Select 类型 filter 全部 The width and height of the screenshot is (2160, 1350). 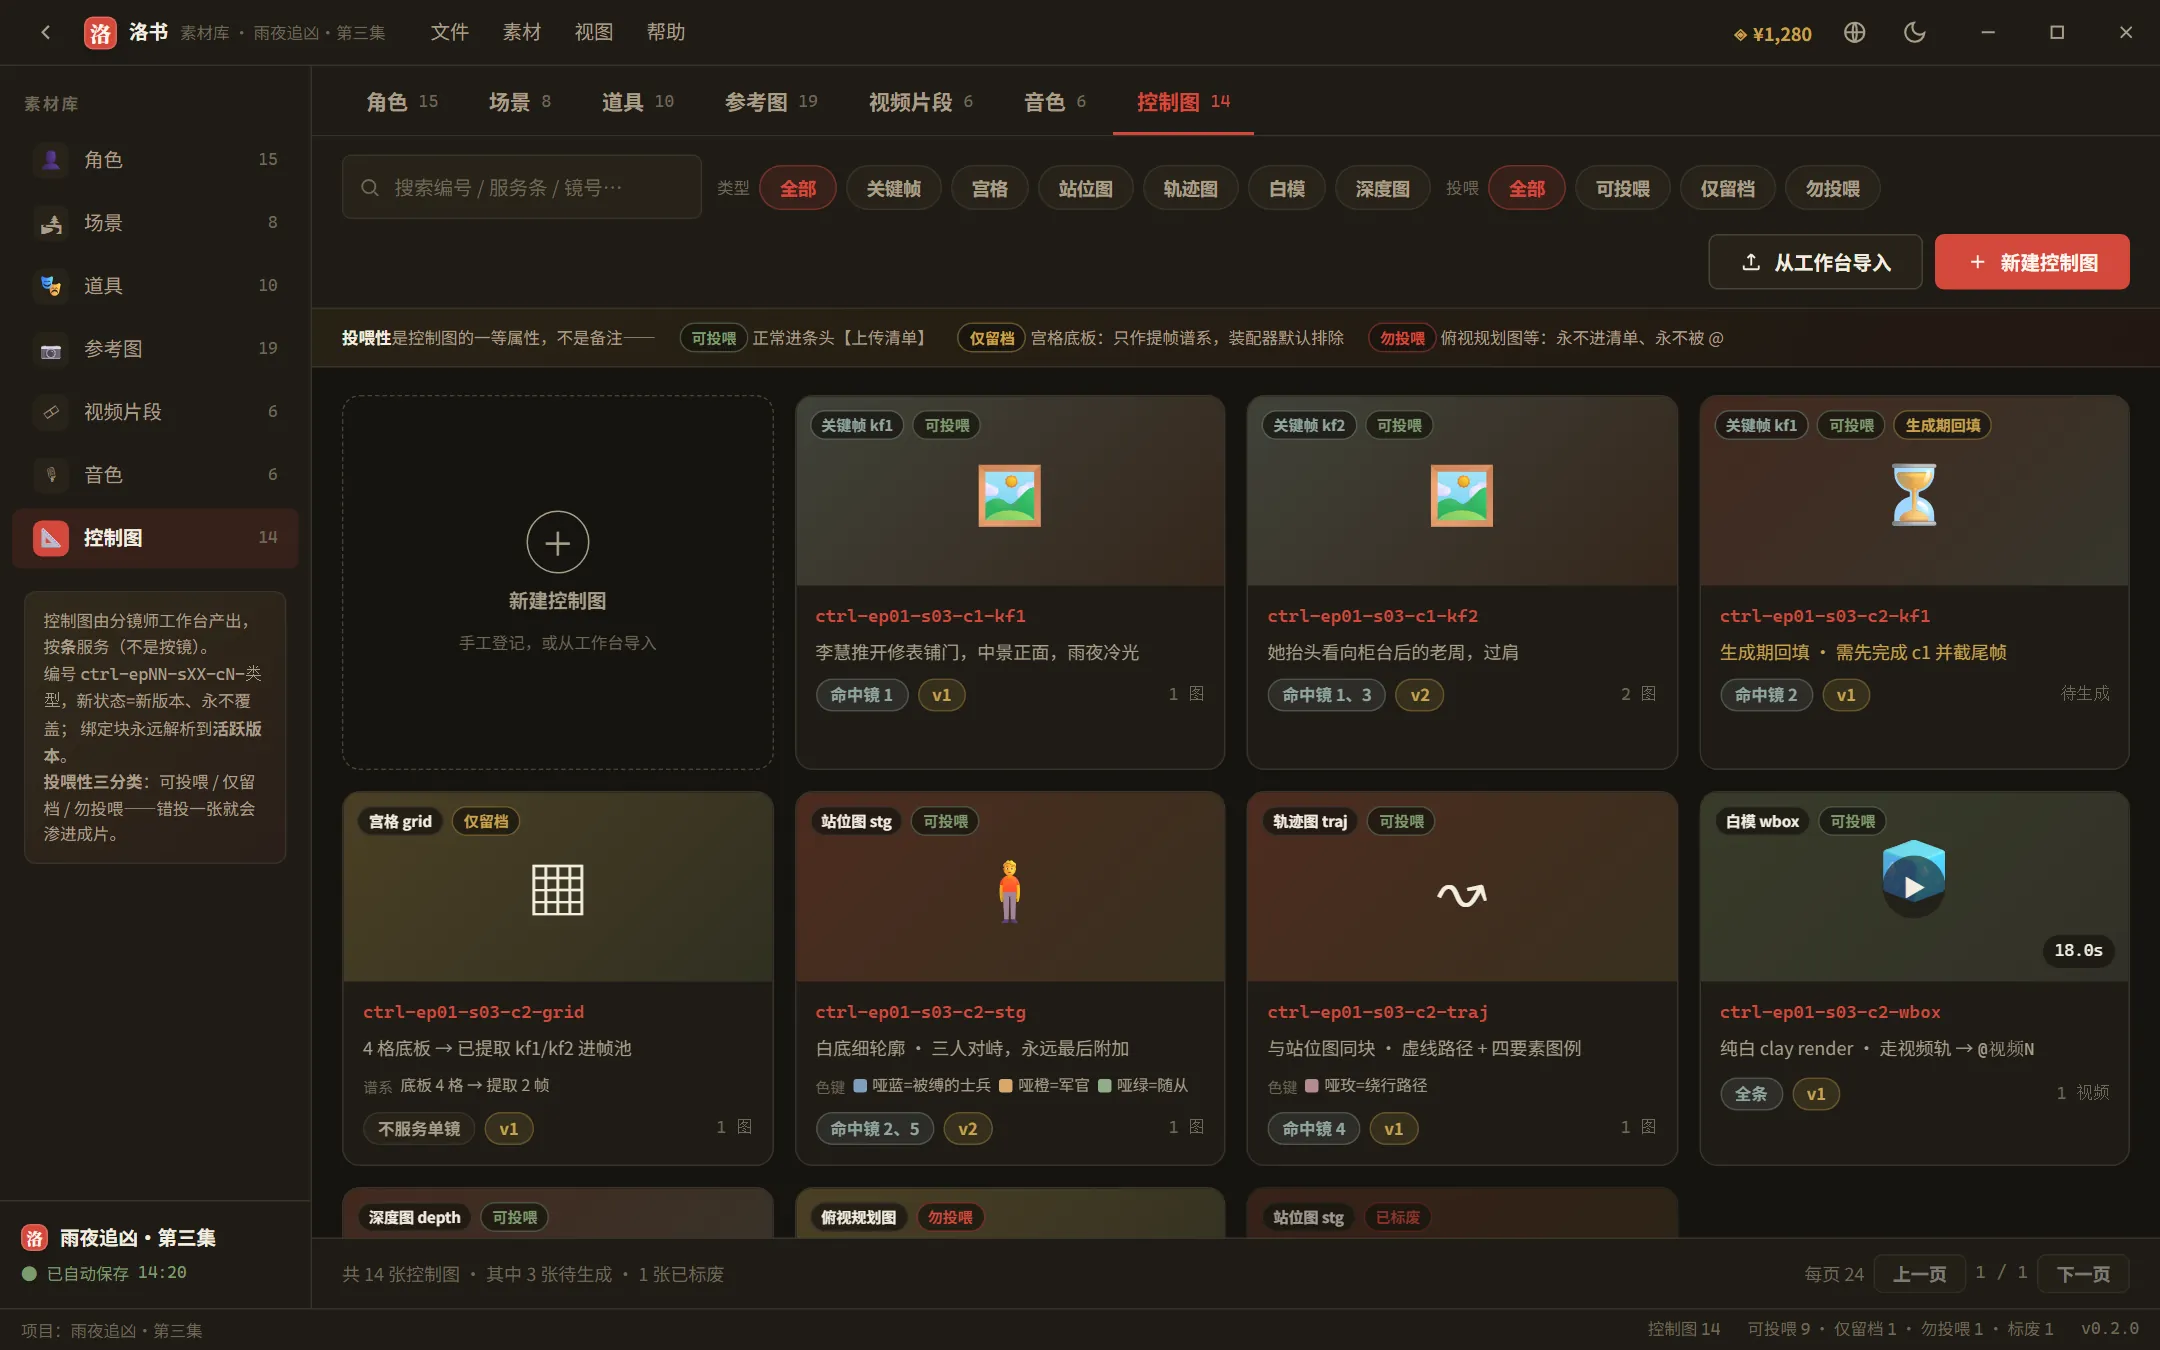click(797, 188)
